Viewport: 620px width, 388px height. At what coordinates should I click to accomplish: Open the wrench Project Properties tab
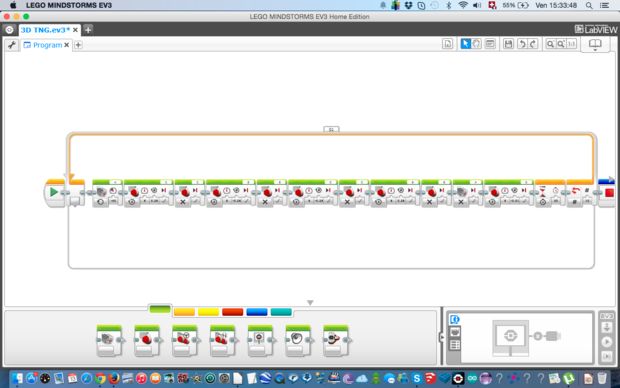[11, 45]
